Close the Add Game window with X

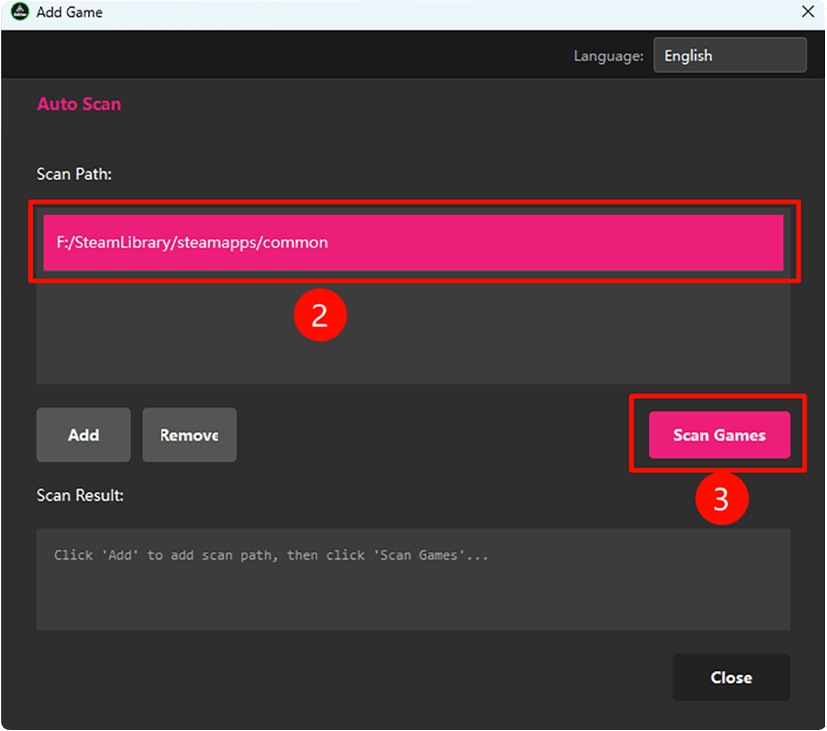point(808,13)
